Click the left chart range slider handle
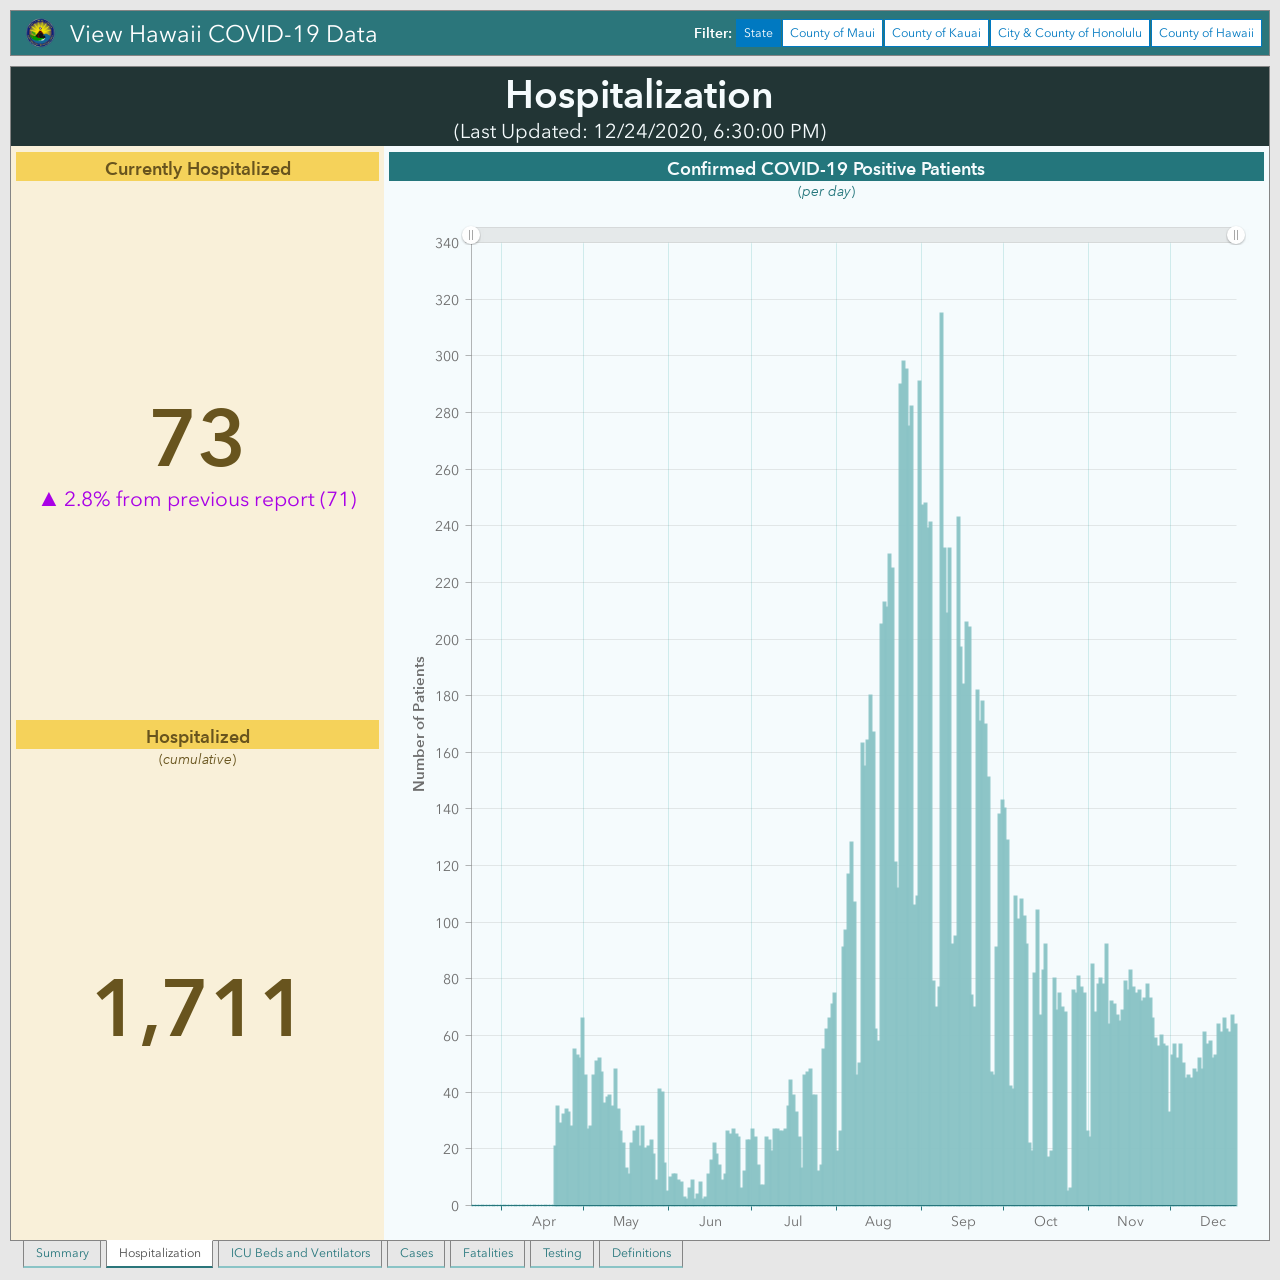The width and height of the screenshot is (1280, 1280). coord(471,235)
